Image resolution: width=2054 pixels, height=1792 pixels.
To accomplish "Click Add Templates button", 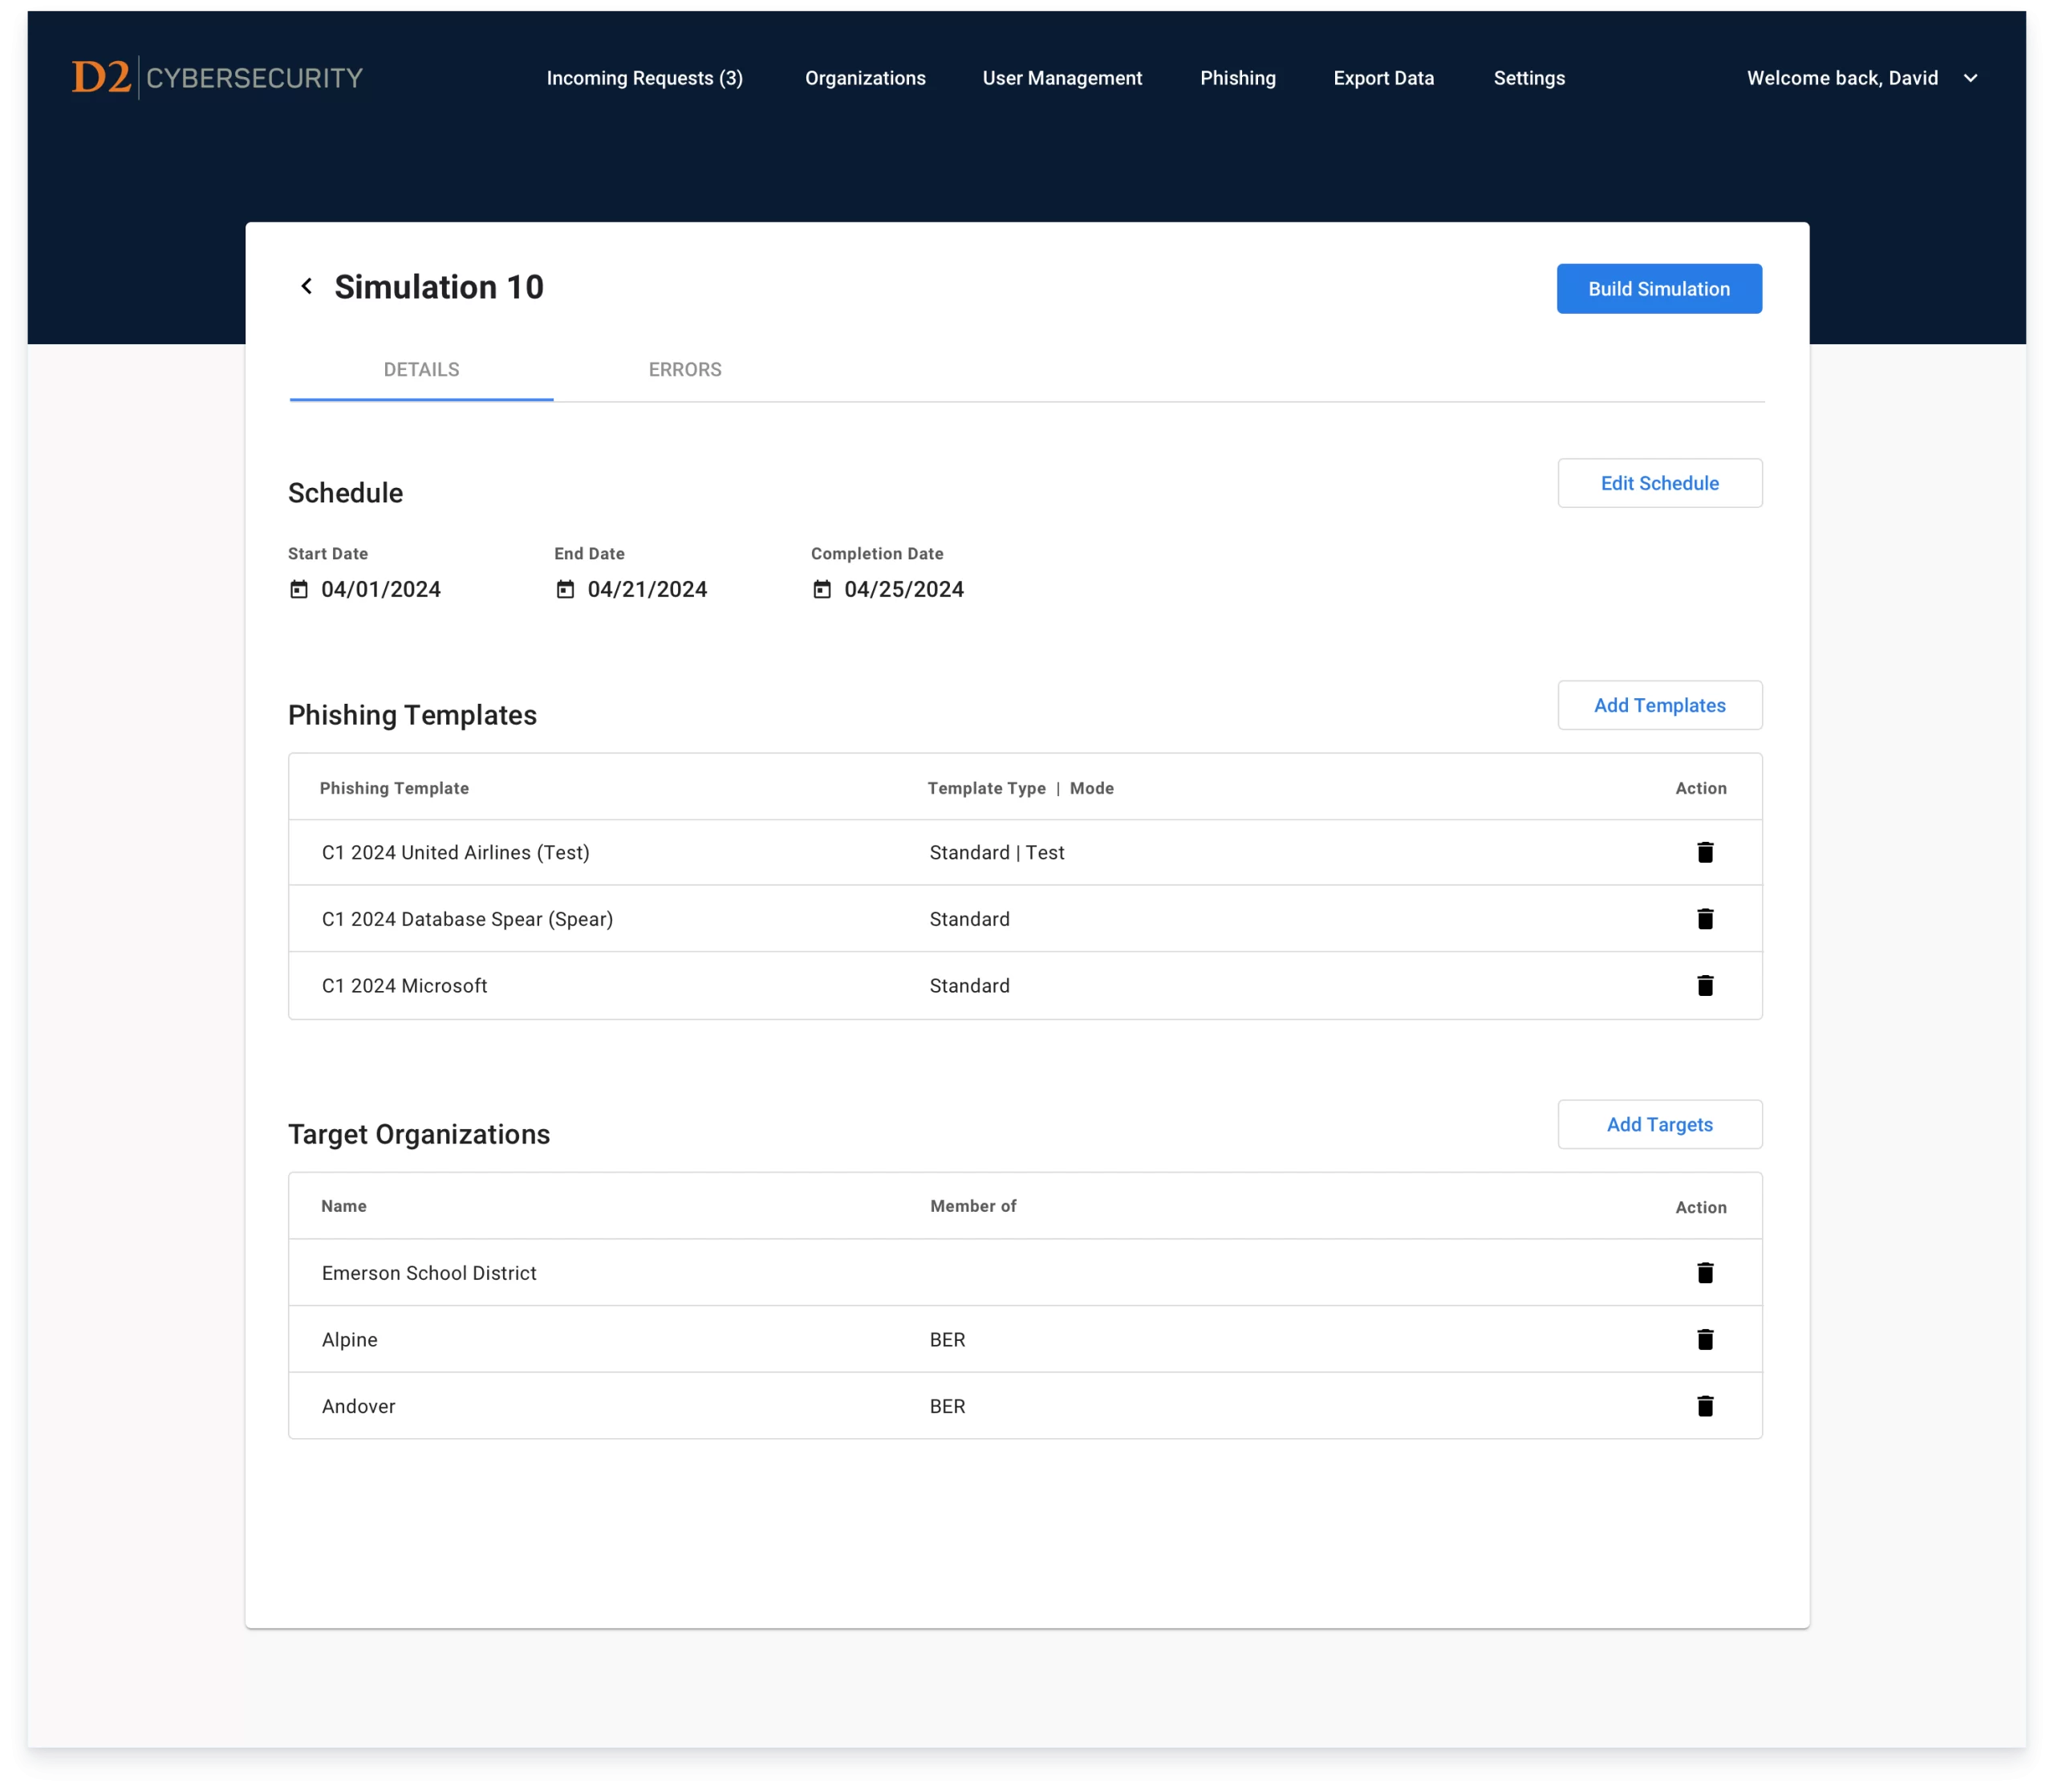I will [x=1659, y=705].
